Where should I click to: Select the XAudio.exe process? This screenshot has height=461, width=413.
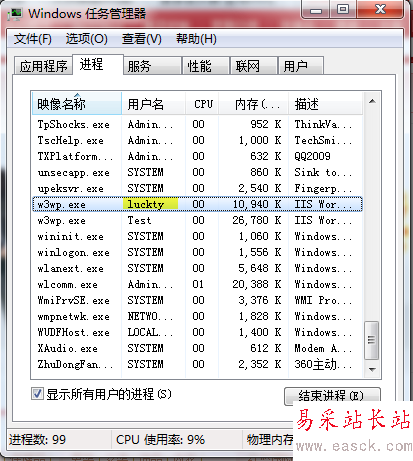coord(197,348)
